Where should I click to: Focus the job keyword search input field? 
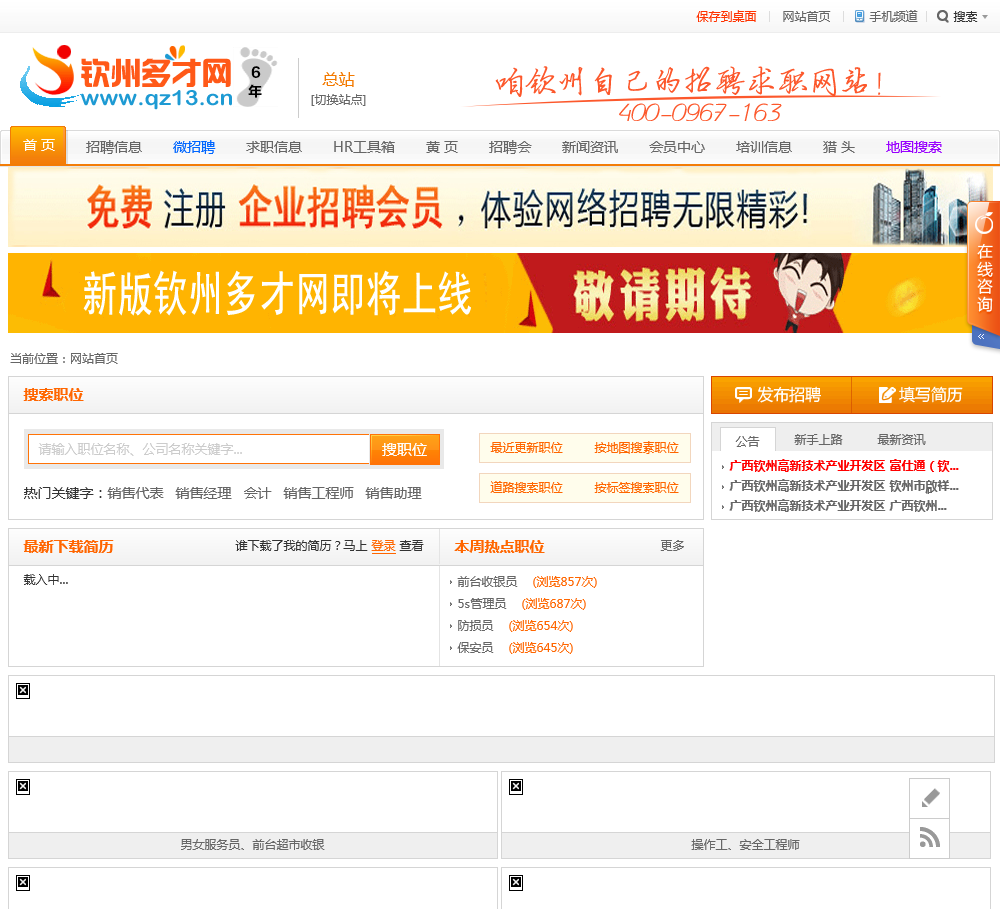point(199,450)
